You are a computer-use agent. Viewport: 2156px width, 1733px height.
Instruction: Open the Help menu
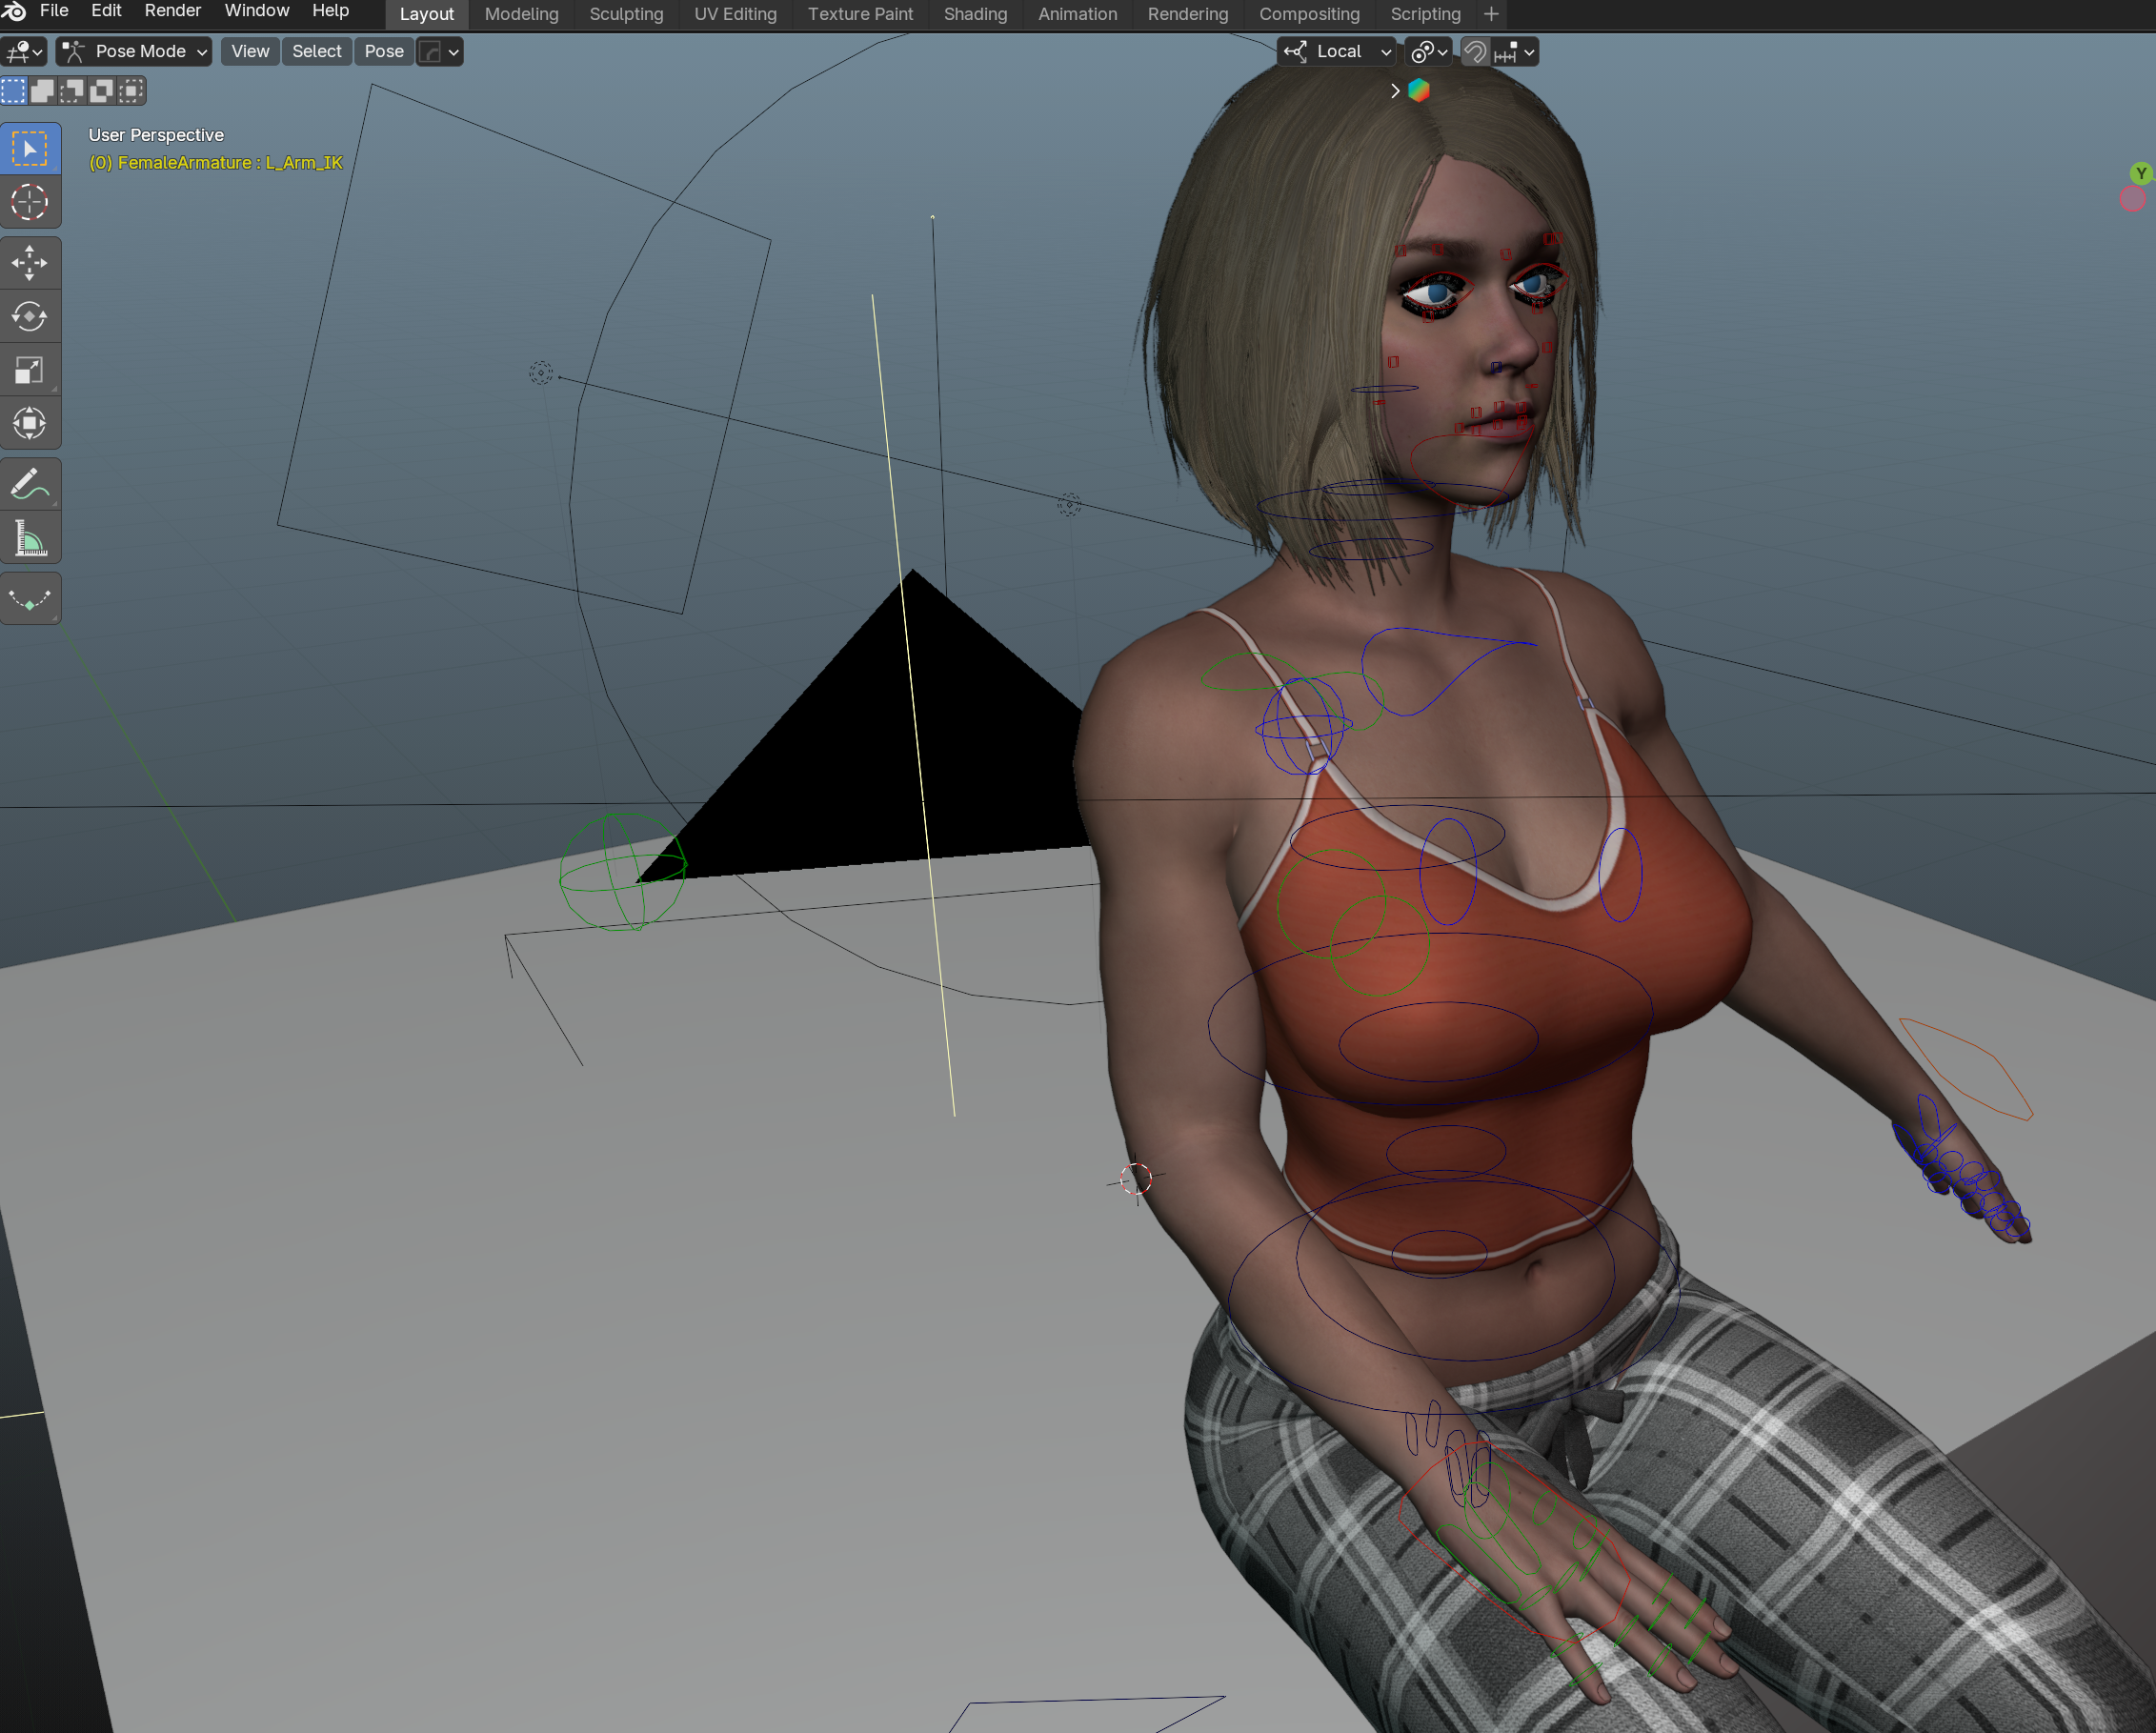pyautogui.click(x=330, y=11)
